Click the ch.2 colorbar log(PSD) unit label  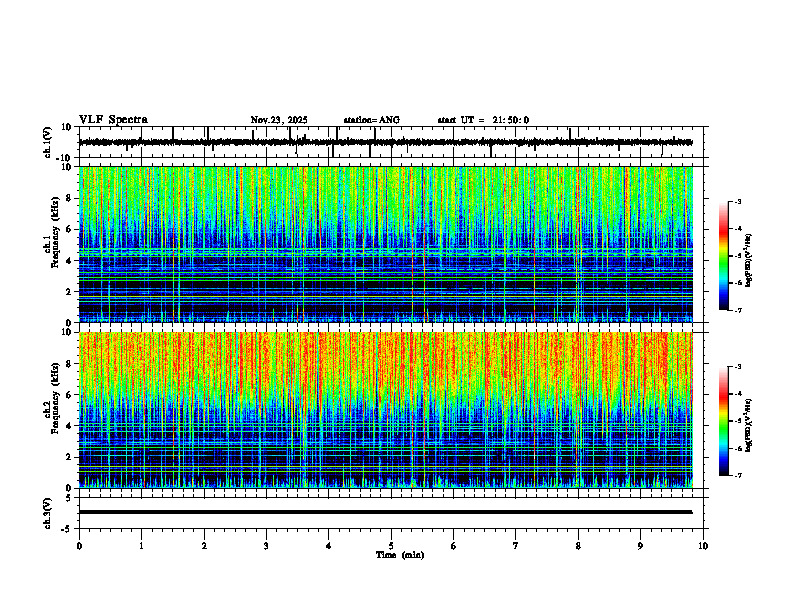749,425
